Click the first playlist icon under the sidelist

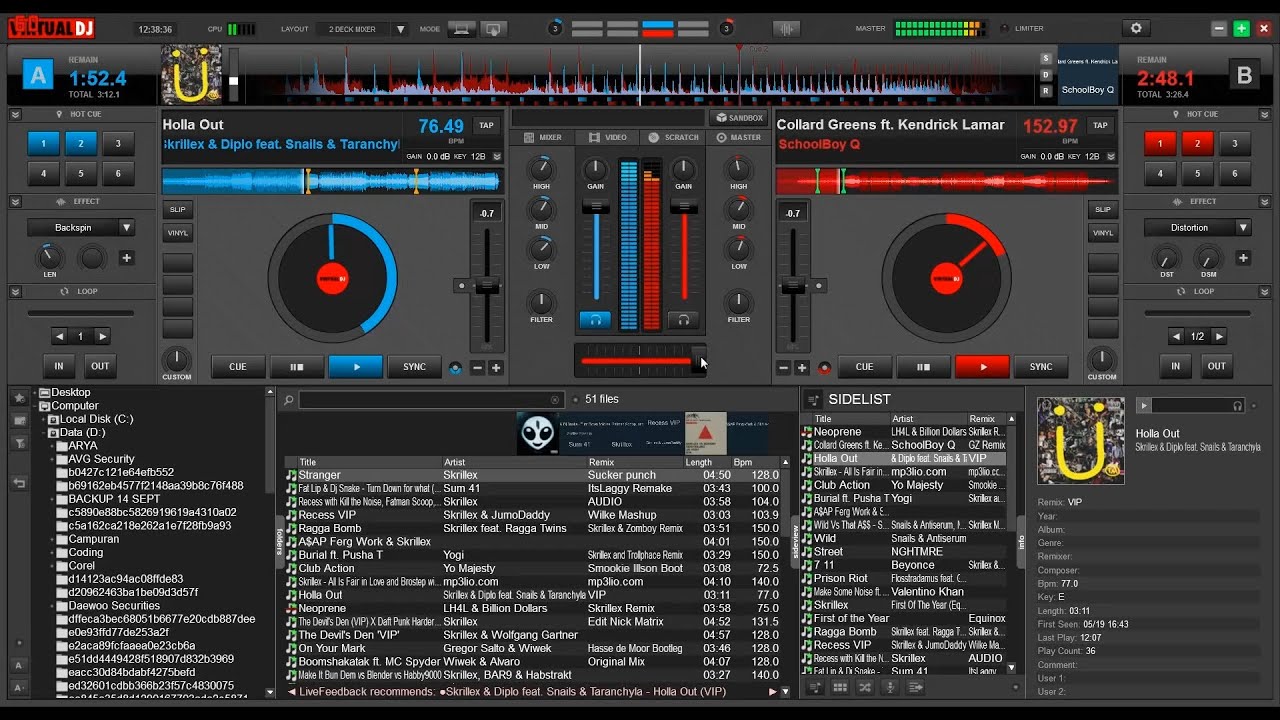815,687
